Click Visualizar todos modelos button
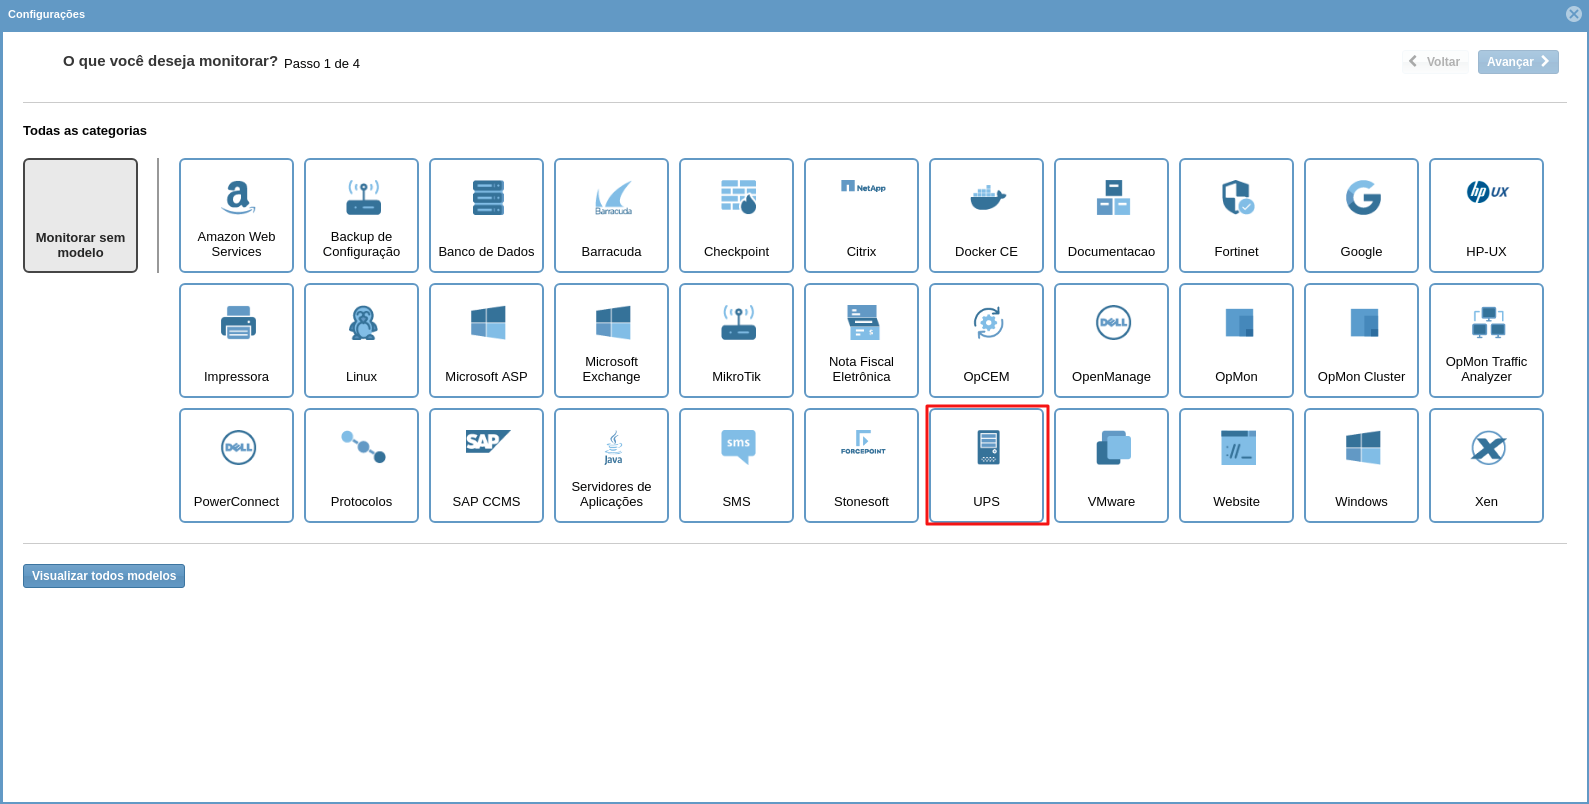Image resolution: width=1589 pixels, height=804 pixels. [104, 576]
